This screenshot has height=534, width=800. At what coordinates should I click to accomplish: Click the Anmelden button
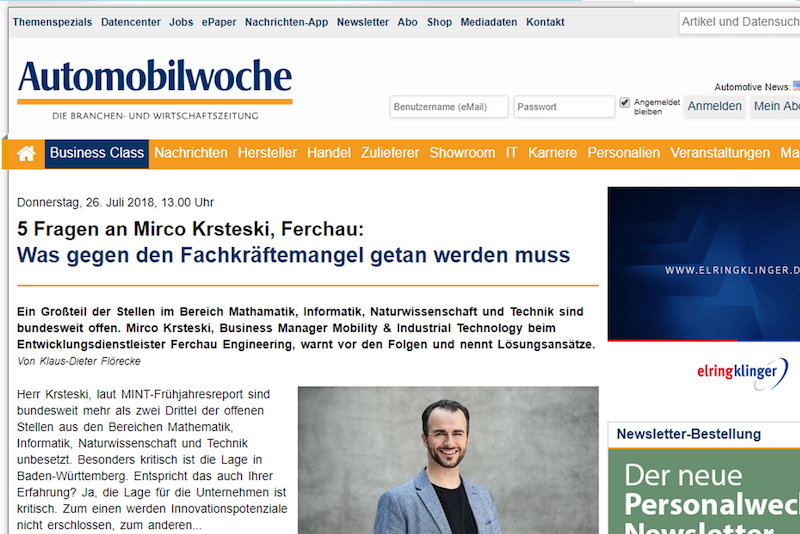coord(714,107)
